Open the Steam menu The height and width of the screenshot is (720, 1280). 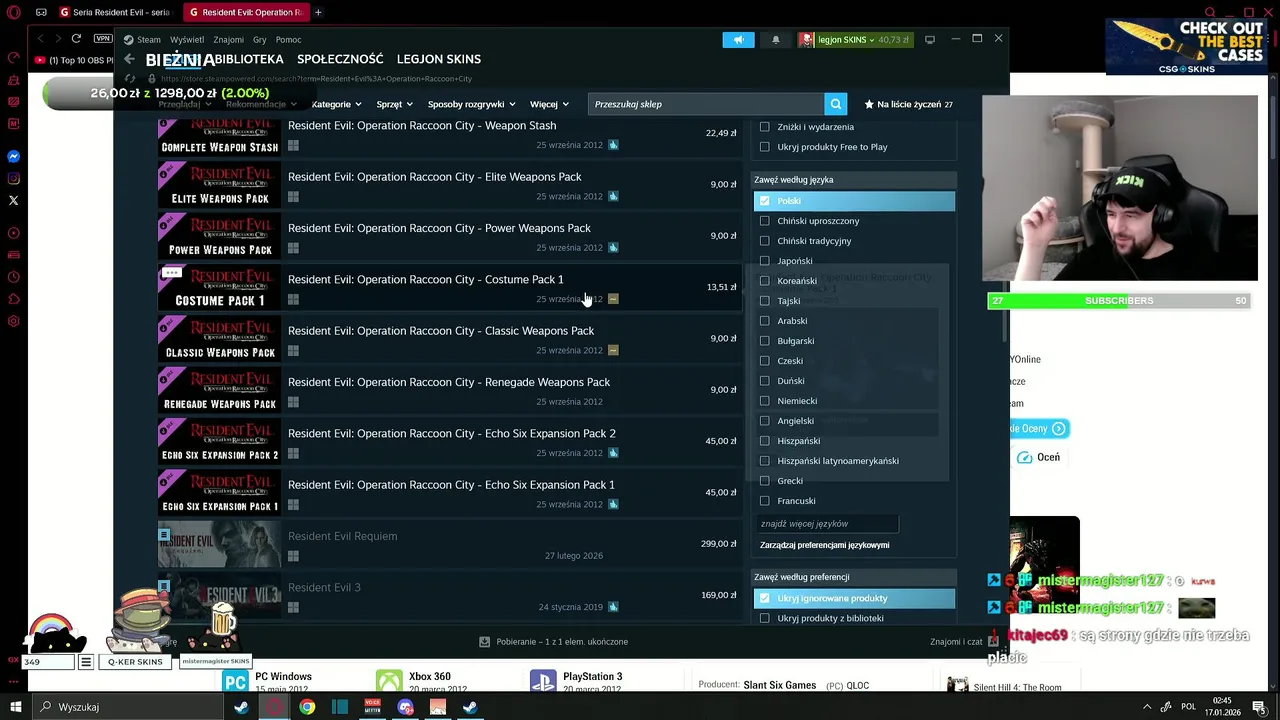tap(143, 40)
